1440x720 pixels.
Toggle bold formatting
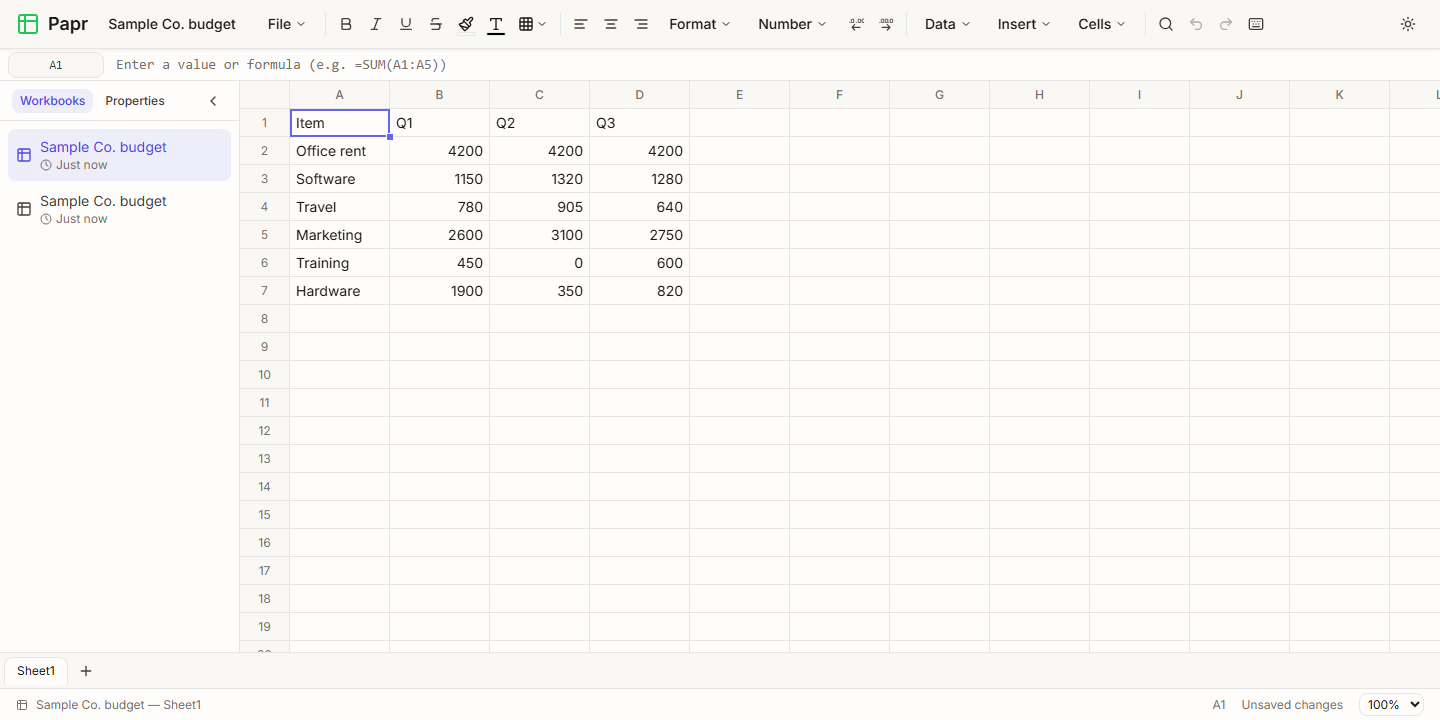[346, 24]
